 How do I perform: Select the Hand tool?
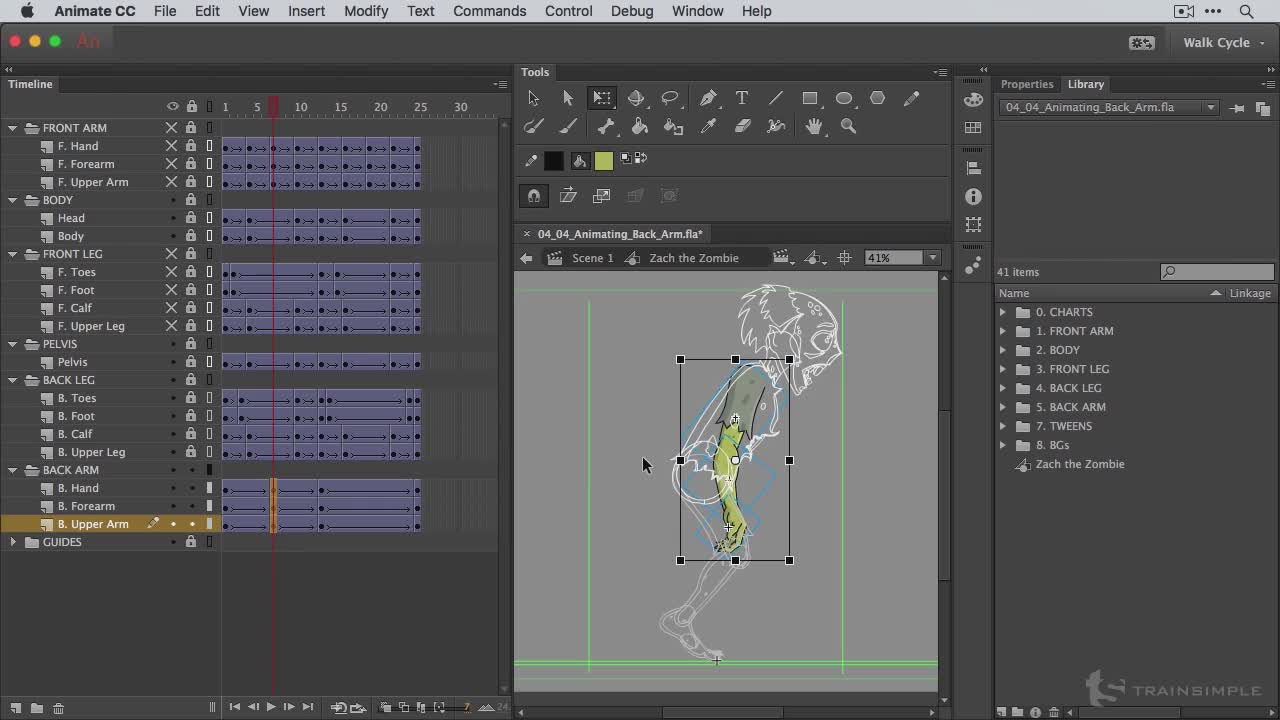[815, 126]
